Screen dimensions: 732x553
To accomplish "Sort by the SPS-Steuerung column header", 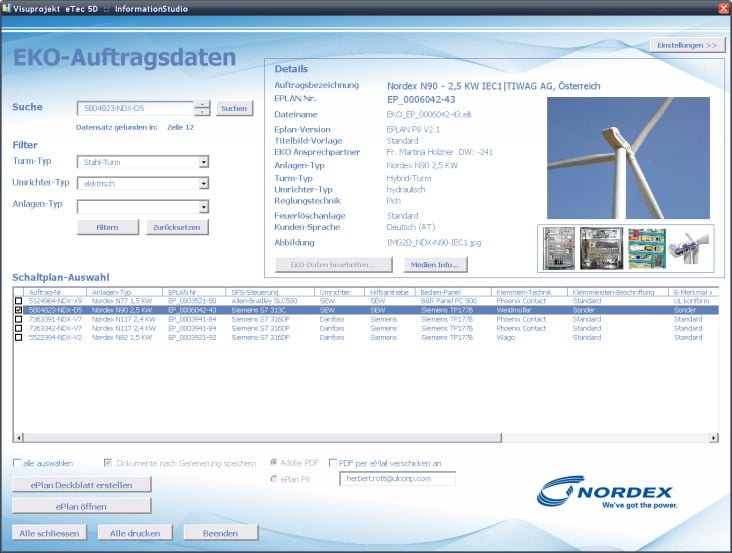I will 270,292.
